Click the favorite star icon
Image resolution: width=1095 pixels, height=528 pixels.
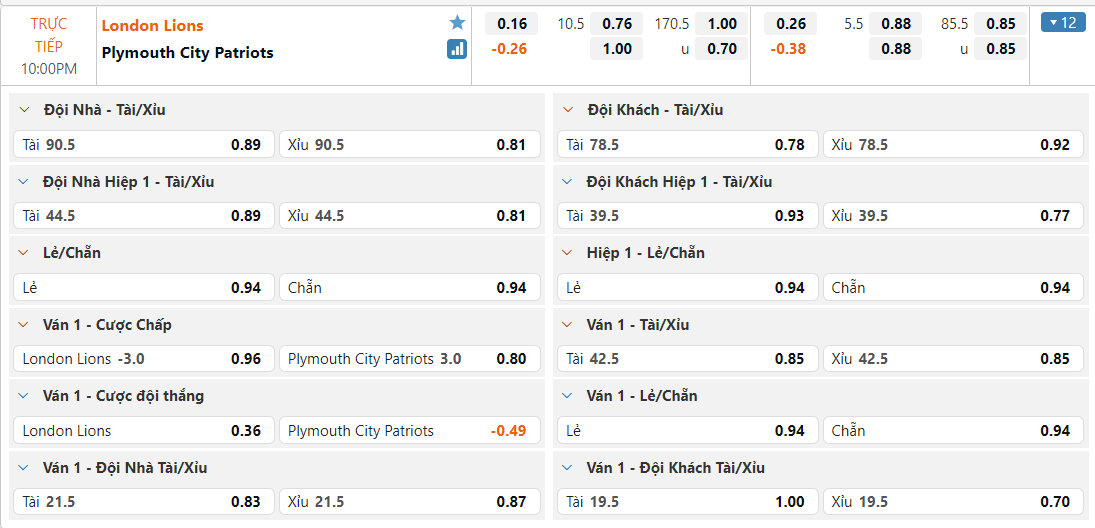coord(457,23)
